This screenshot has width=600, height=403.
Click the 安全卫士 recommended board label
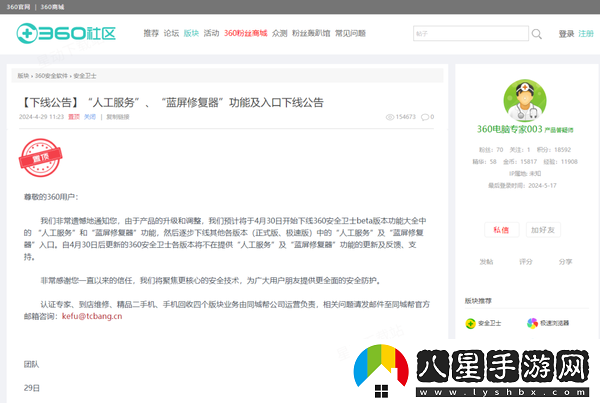click(489, 323)
